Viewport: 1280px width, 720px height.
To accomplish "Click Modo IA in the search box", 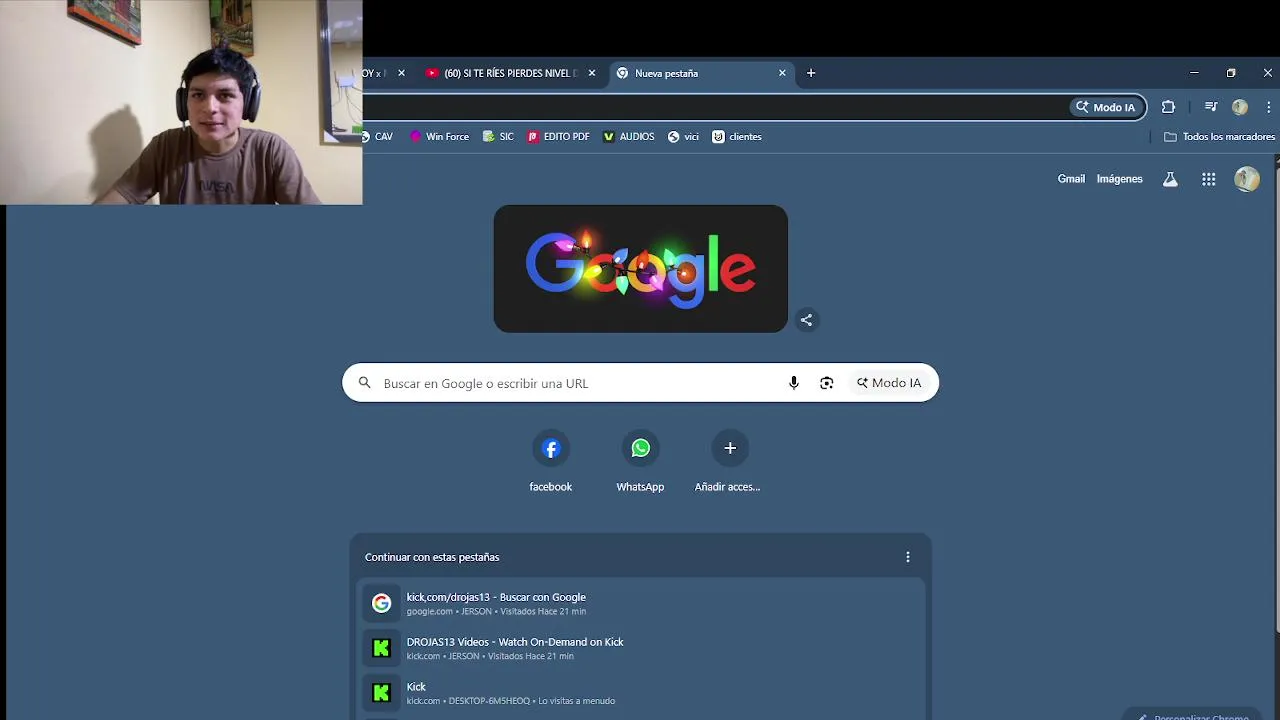I will (889, 383).
